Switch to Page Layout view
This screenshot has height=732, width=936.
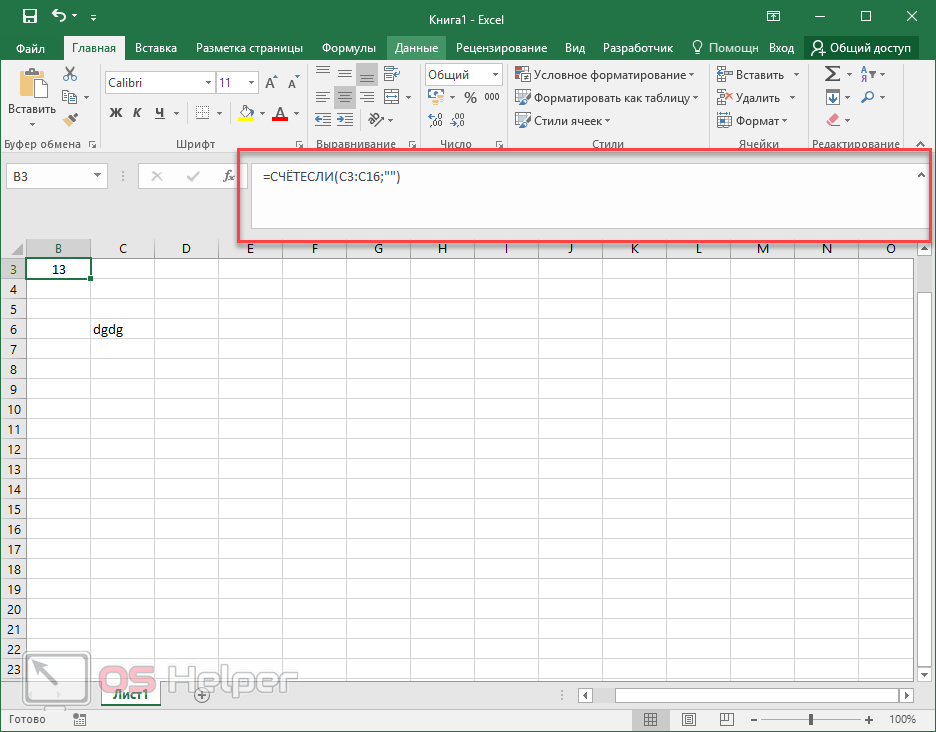pos(691,719)
